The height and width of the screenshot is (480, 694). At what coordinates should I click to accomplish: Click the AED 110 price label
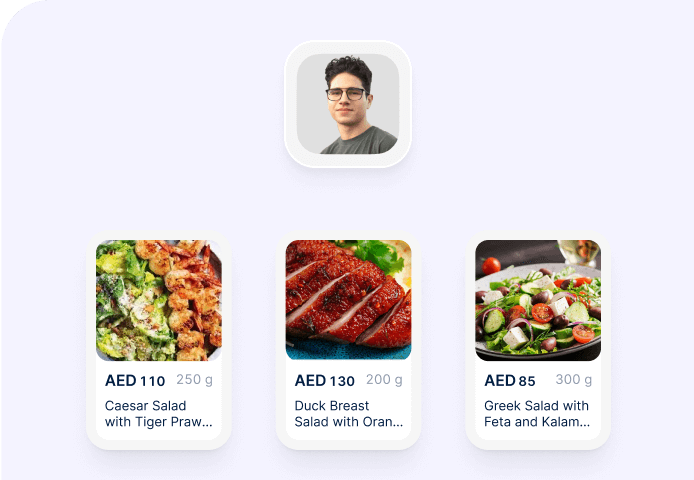[135, 380]
